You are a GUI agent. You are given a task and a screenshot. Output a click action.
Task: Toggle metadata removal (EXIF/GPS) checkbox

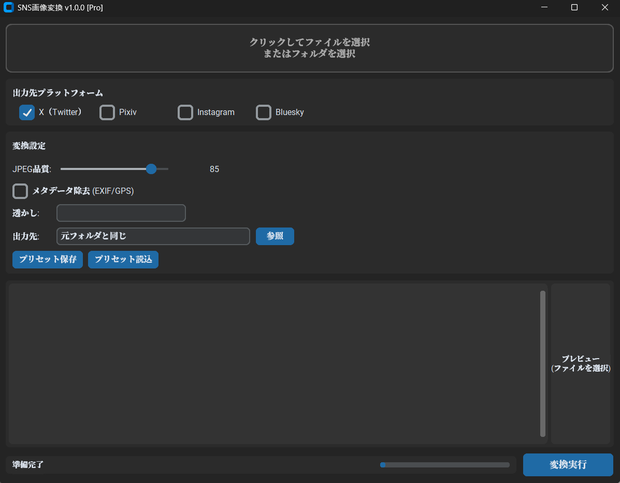coord(20,191)
